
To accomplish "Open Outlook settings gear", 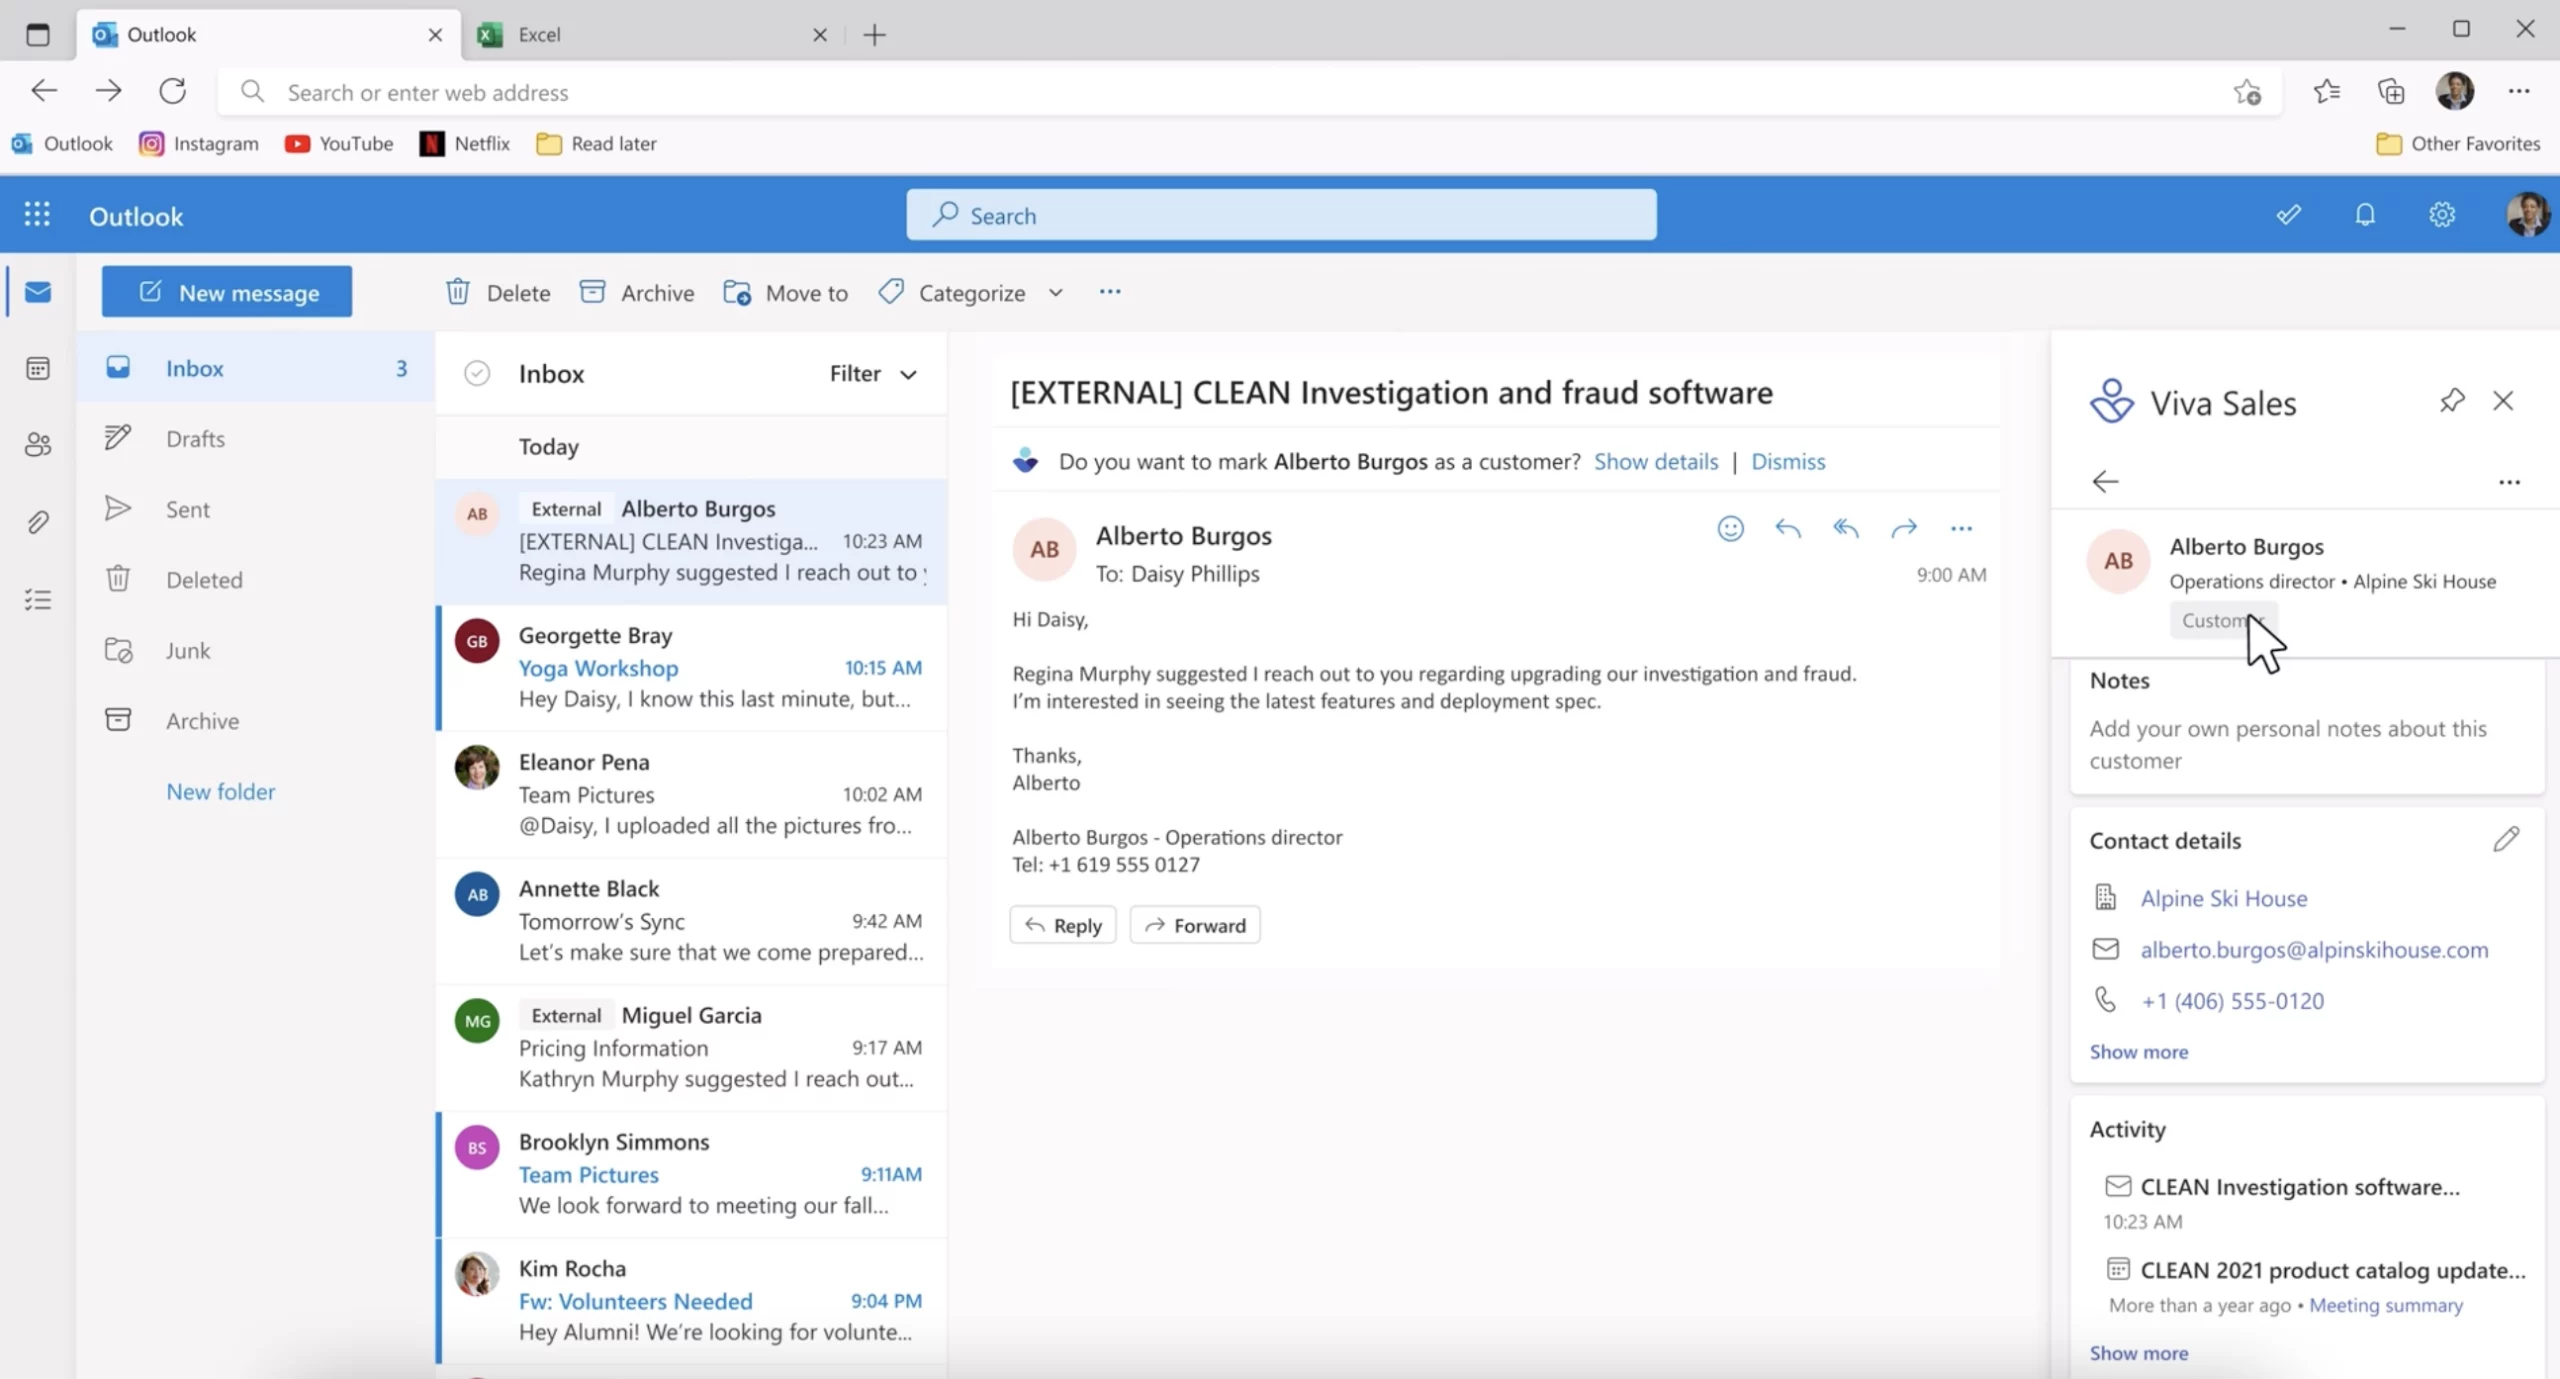I will coord(2441,215).
